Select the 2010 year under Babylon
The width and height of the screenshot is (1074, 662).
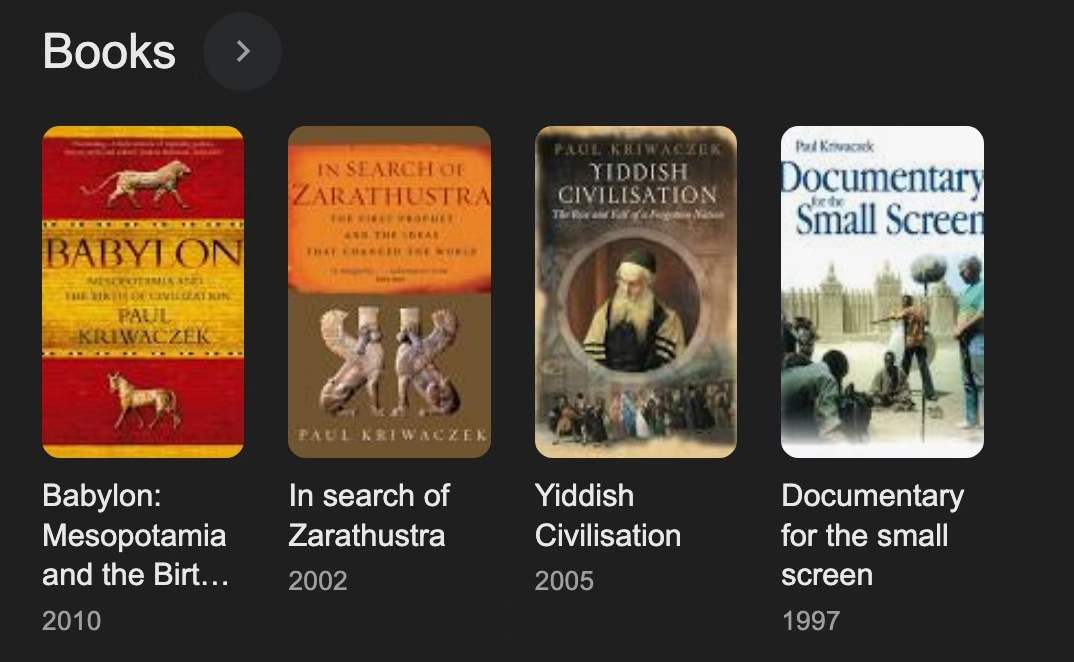(71, 621)
